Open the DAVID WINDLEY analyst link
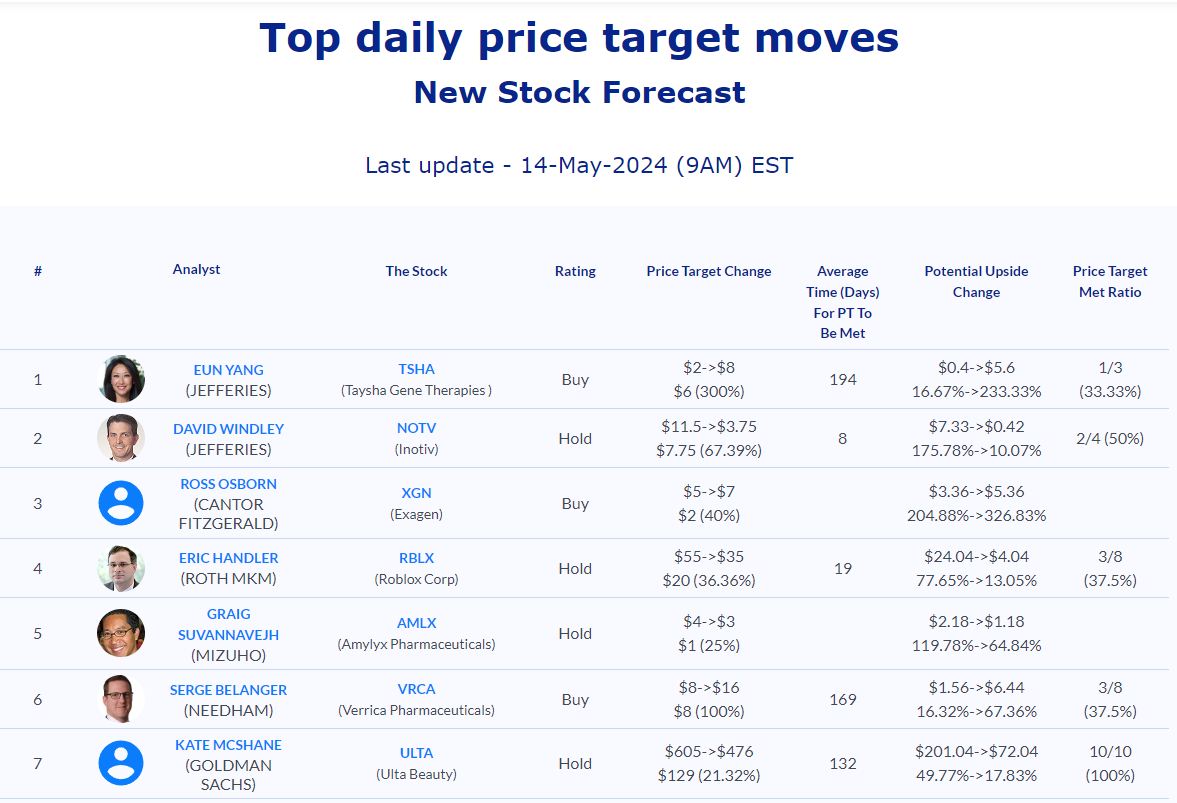The height and width of the screenshot is (803, 1177). (x=228, y=429)
